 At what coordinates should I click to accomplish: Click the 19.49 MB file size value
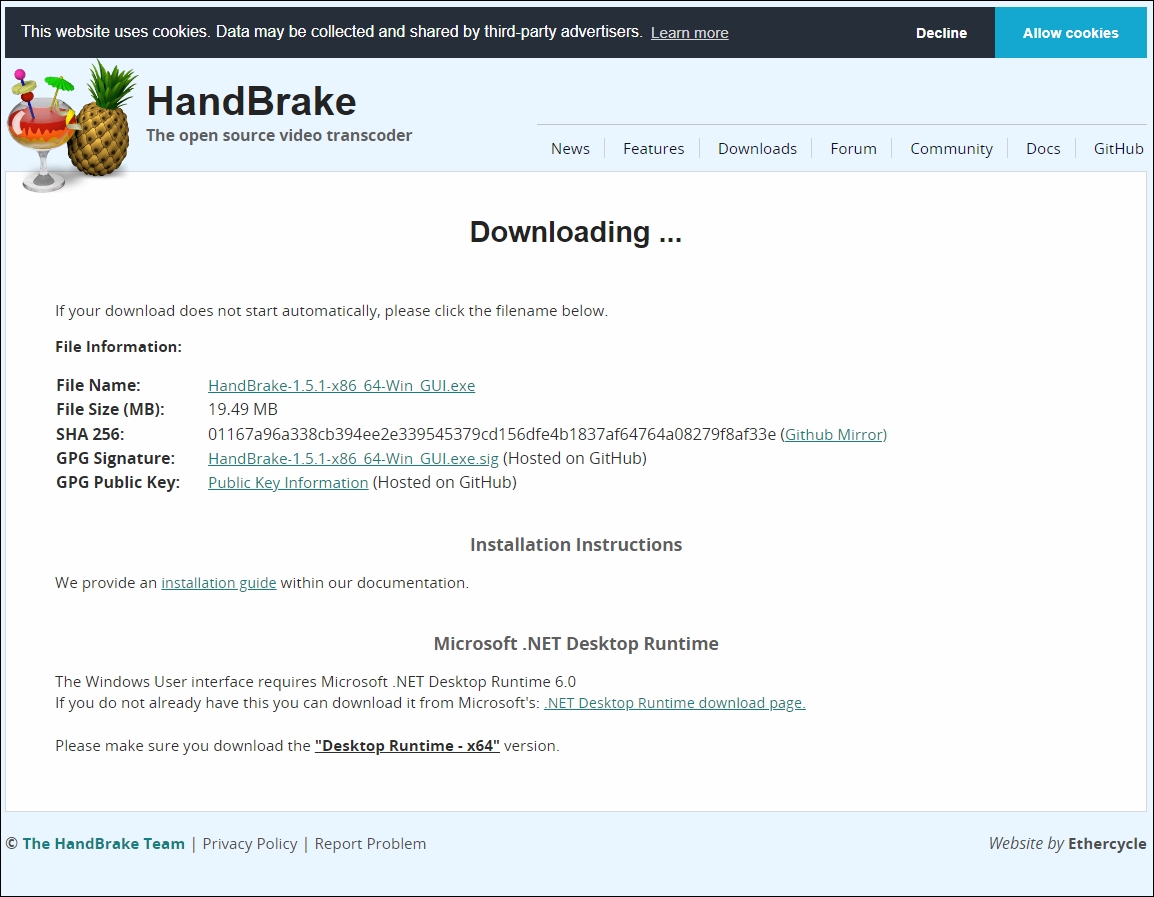tap(243, 409)
